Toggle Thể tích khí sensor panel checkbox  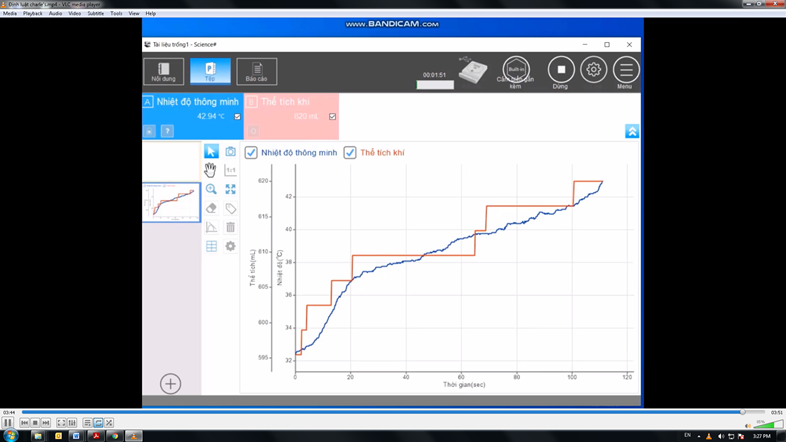tap(332, 116)
